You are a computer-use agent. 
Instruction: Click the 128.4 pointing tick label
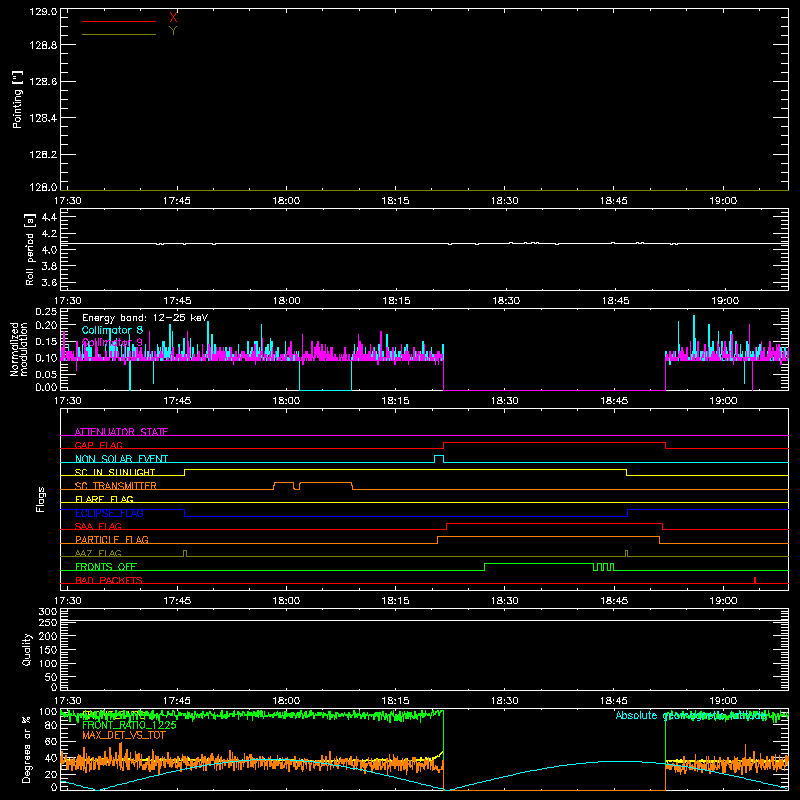click(x=43, y=118)
